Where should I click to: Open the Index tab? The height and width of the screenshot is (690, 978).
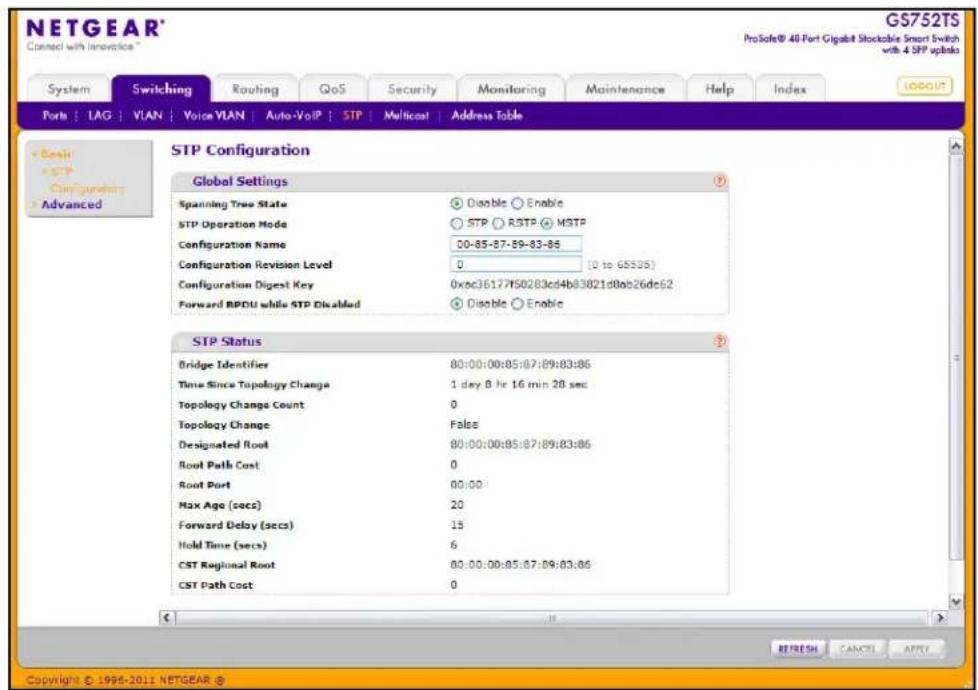pyautogui.click(x=790, y=89)
